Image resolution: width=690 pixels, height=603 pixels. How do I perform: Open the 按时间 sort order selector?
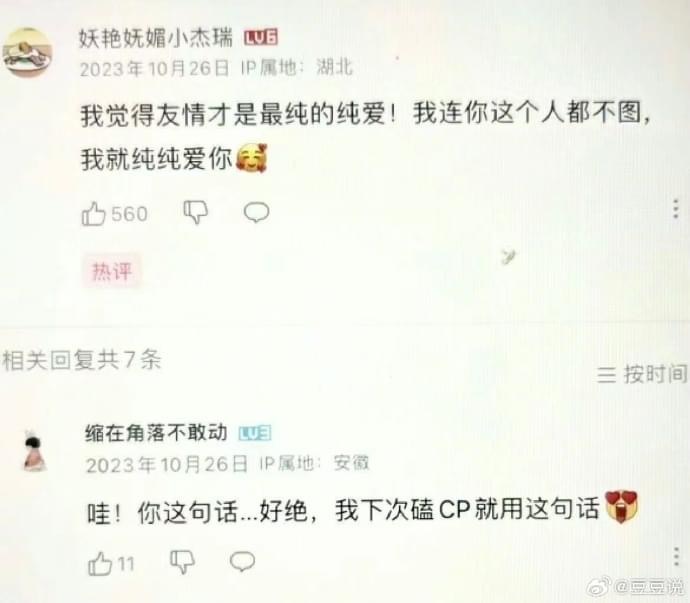click(642, 375)
